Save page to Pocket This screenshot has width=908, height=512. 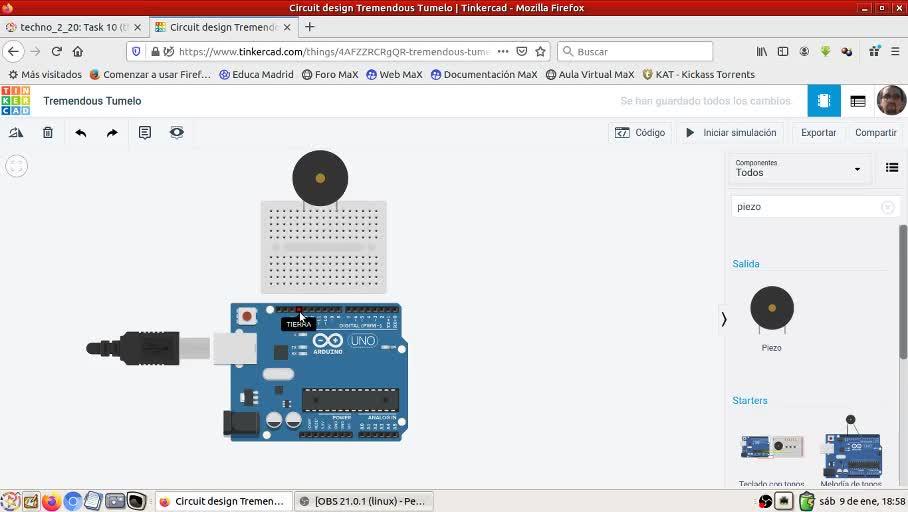tap(522, 52)
